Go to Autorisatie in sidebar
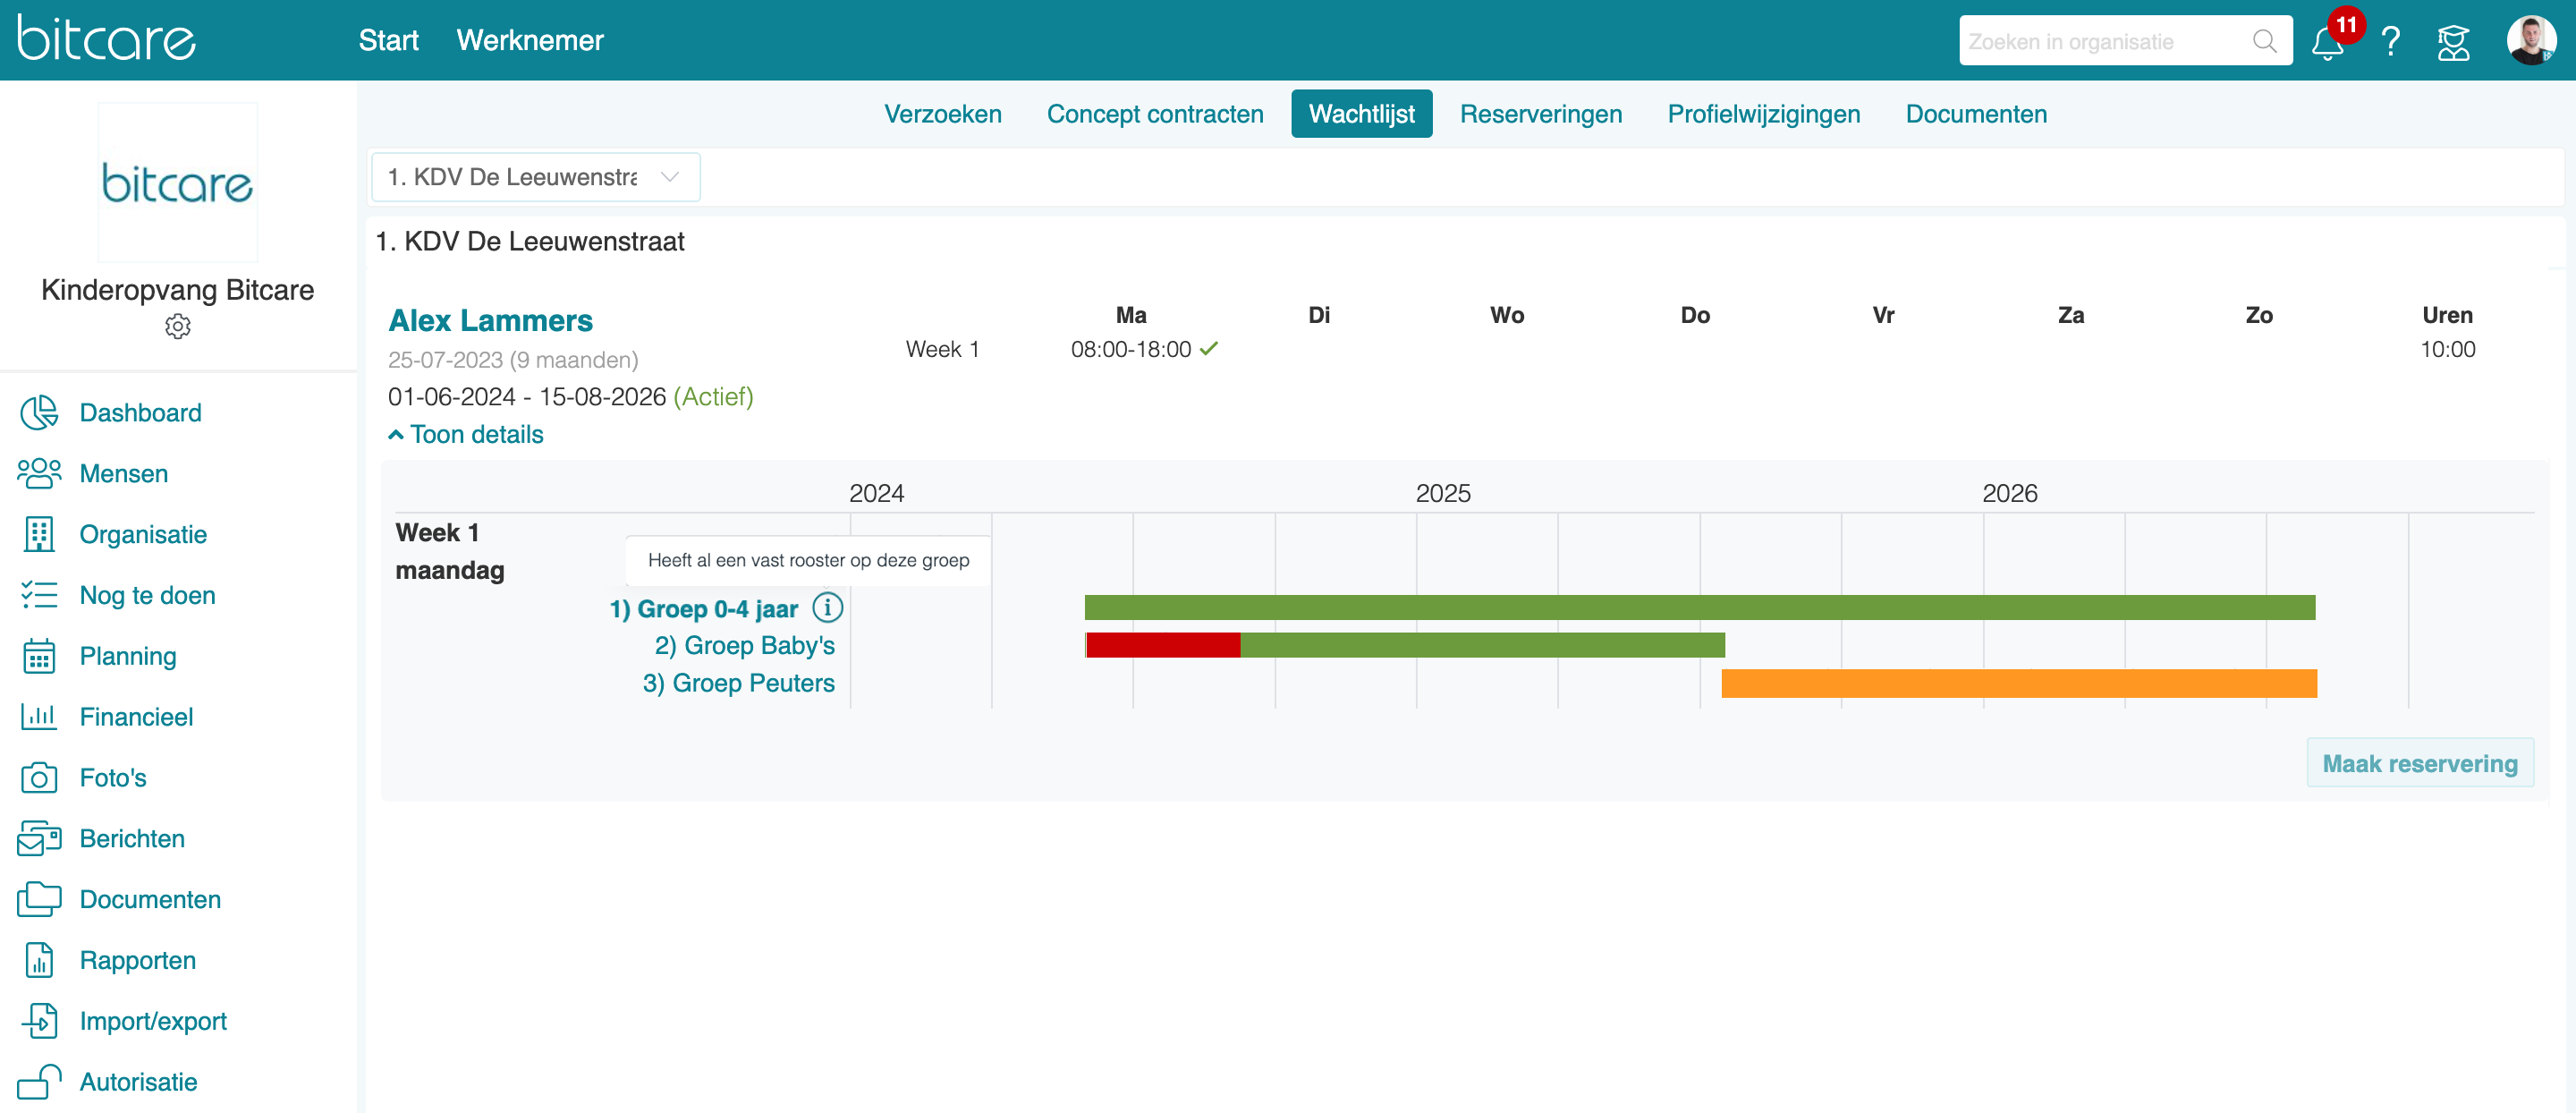Viewport: 2576px width, 1113px height. 138,1082
